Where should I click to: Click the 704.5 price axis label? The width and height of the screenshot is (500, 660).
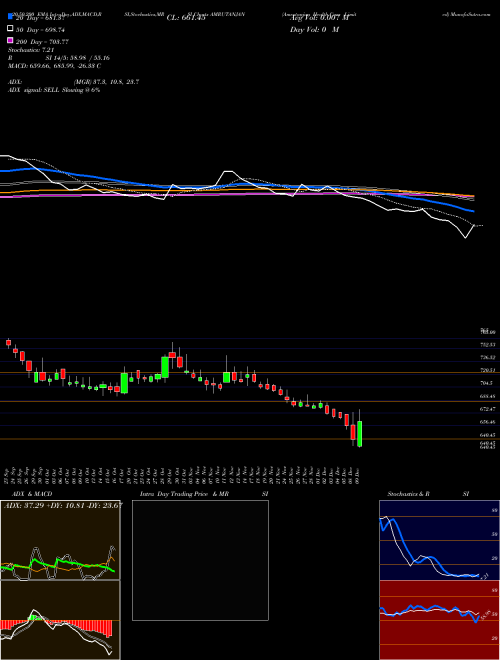(x=487, y=383)
